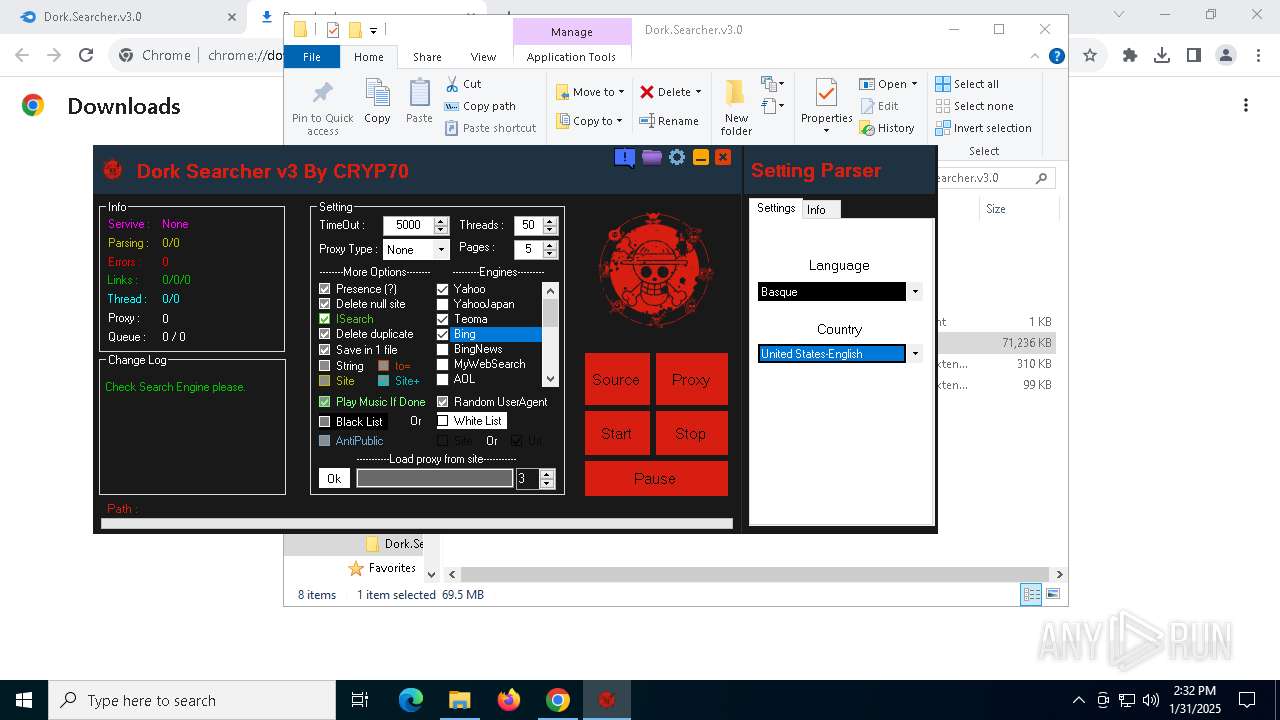
Task: Switch to the View ribbon tab
Action: tap(483, 57)
